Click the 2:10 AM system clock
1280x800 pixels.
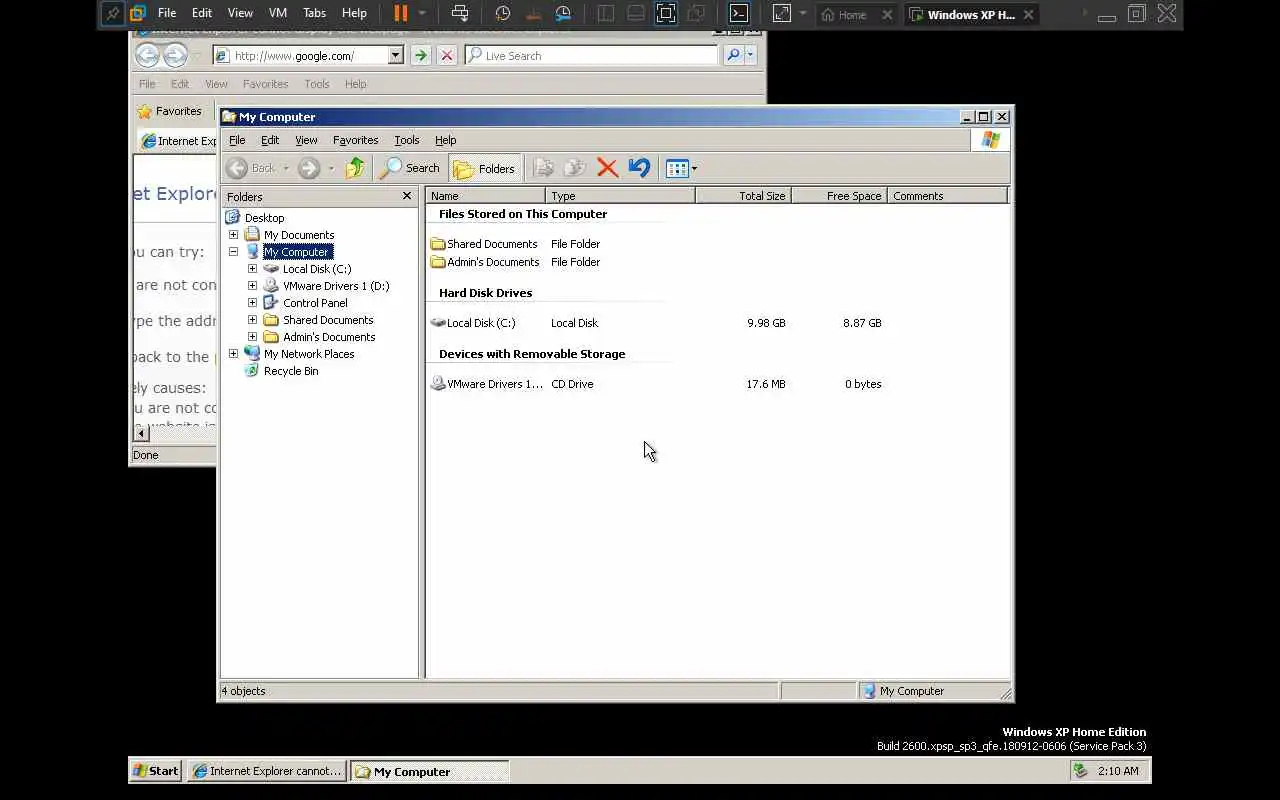click(1118, 771)
